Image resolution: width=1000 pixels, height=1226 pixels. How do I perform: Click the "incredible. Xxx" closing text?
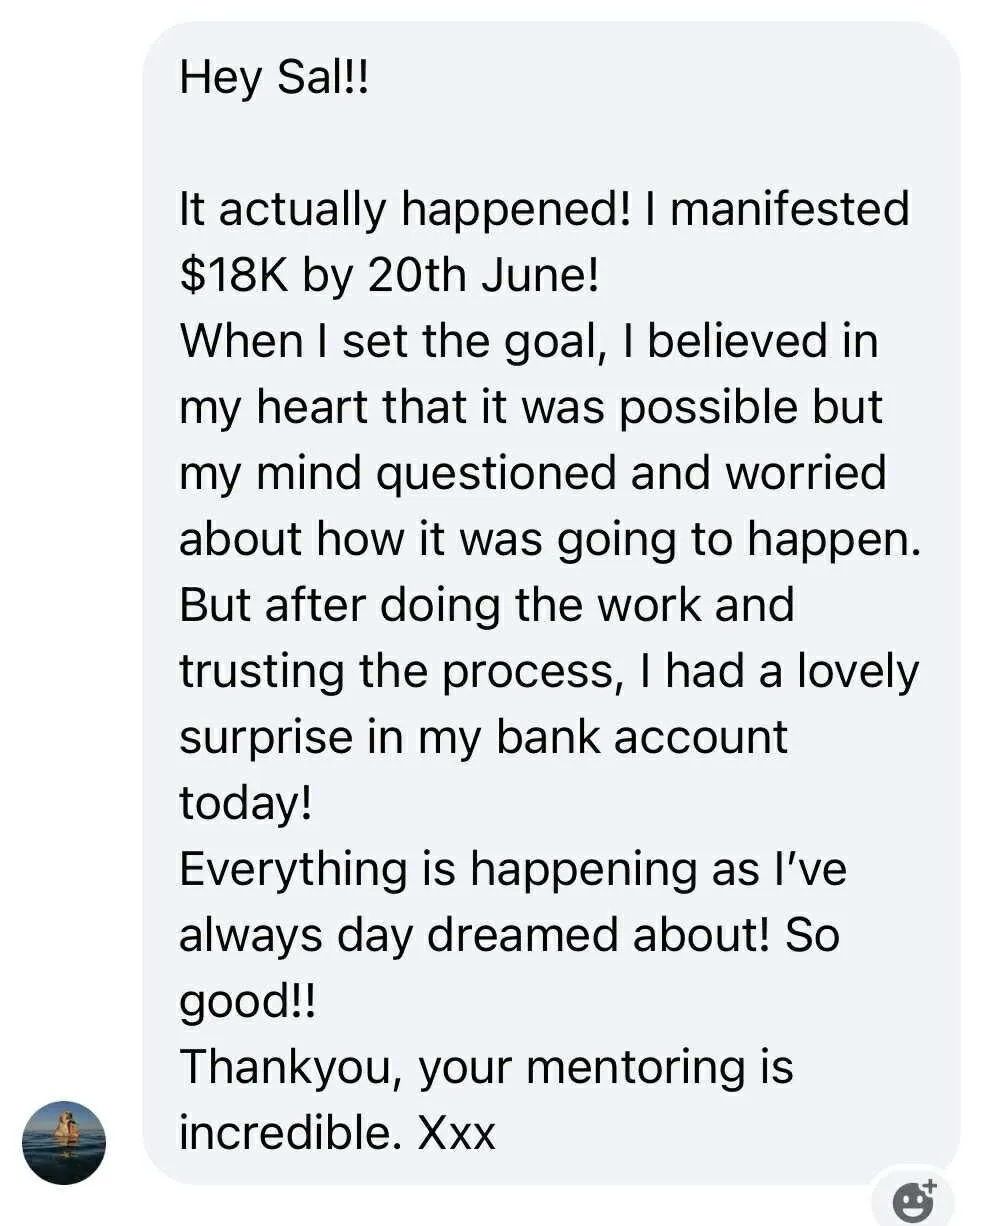[x=337, y=1133]
